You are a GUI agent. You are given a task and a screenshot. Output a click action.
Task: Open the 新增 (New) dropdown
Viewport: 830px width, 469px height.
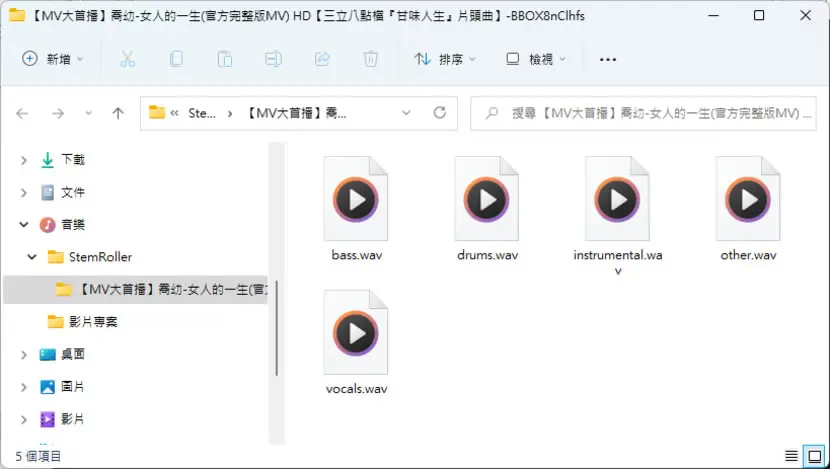(x=52, y=59)
